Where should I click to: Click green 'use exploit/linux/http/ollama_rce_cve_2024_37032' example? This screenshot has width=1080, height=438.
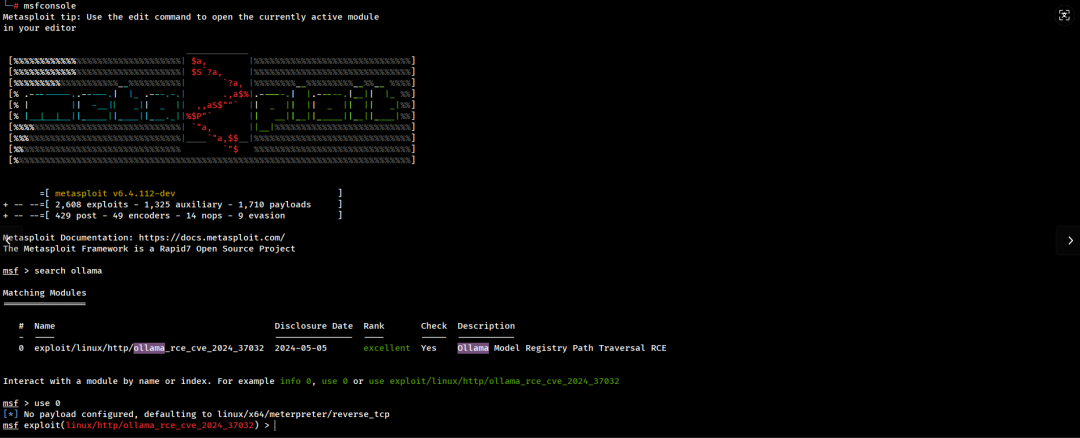pos(494,381)
